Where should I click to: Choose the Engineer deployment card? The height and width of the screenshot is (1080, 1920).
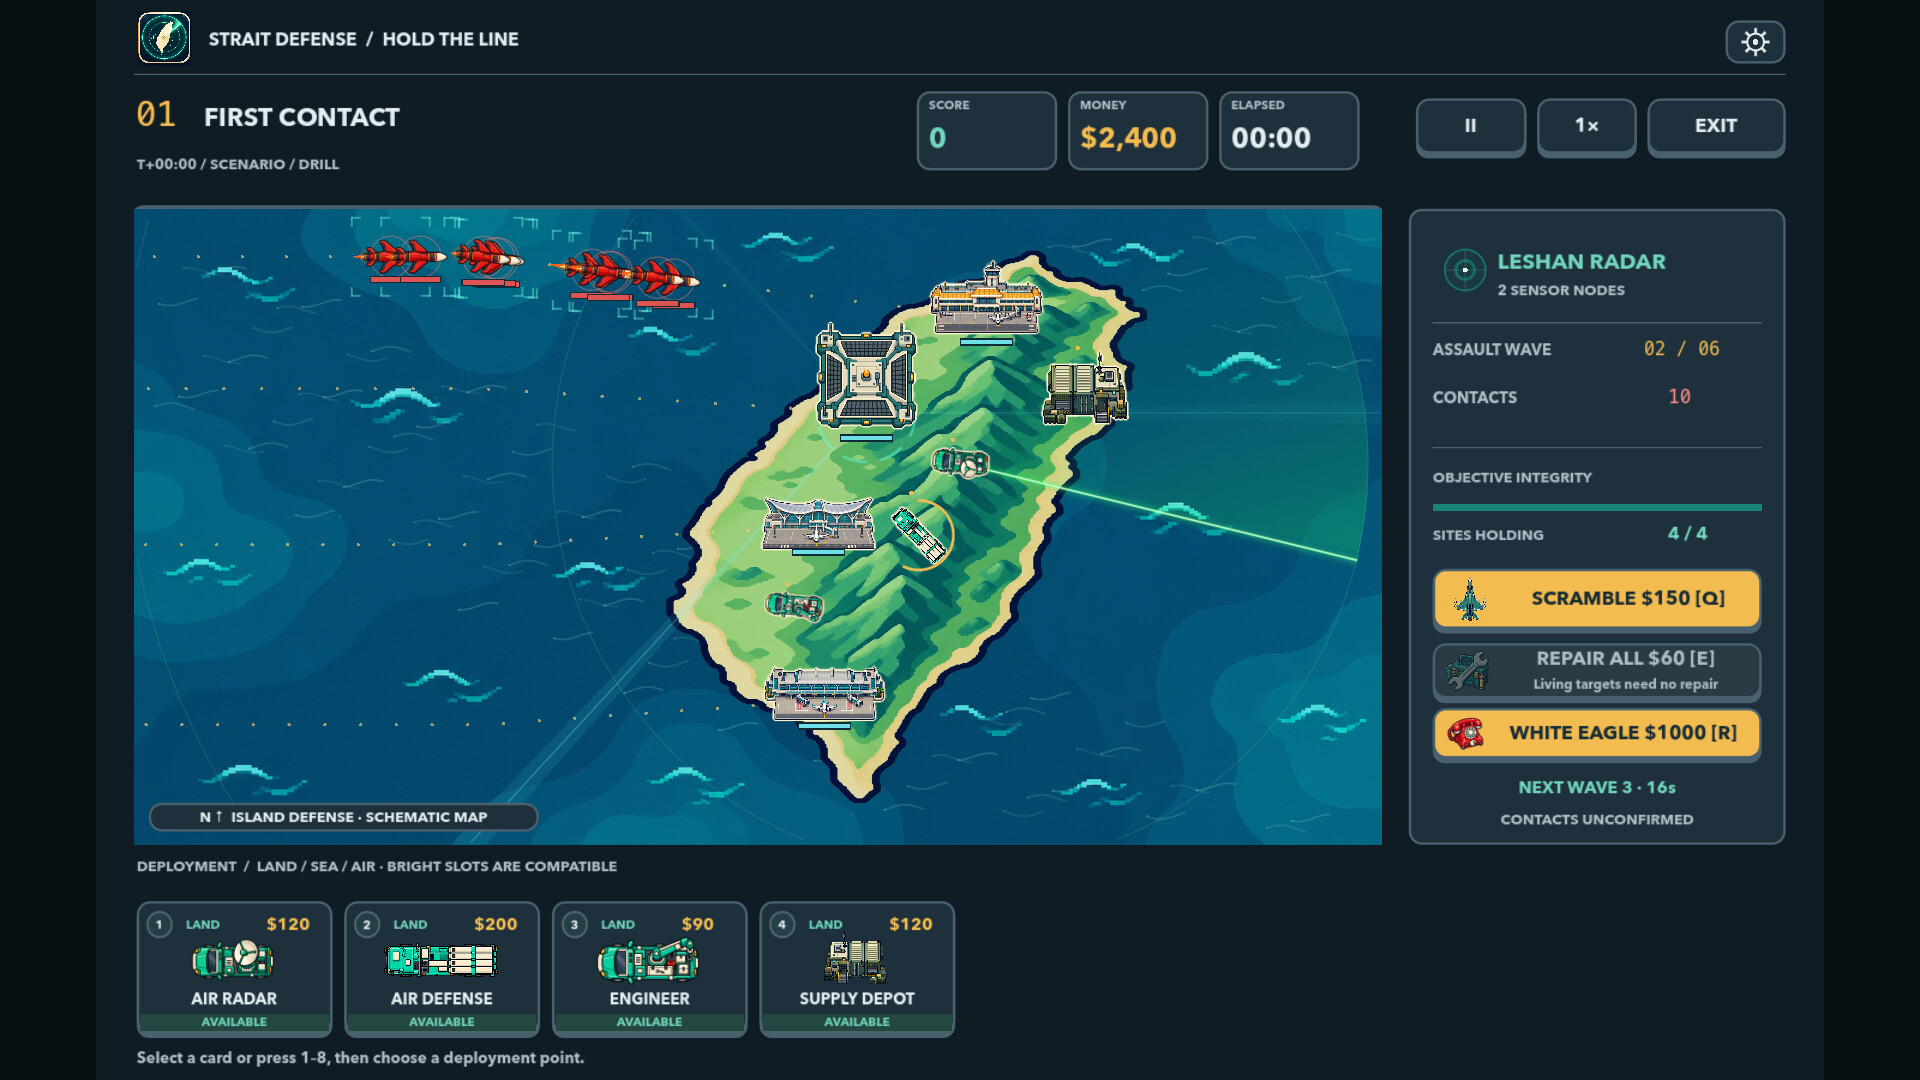pos(649,968)
